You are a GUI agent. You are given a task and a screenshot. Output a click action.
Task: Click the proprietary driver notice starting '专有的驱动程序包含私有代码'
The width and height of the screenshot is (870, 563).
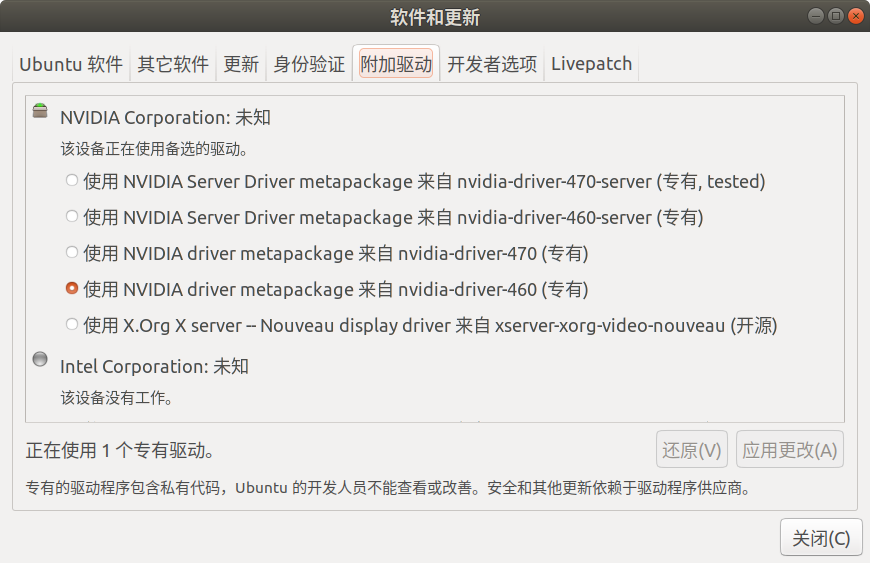pyautogui.click(x=388, y=488)
